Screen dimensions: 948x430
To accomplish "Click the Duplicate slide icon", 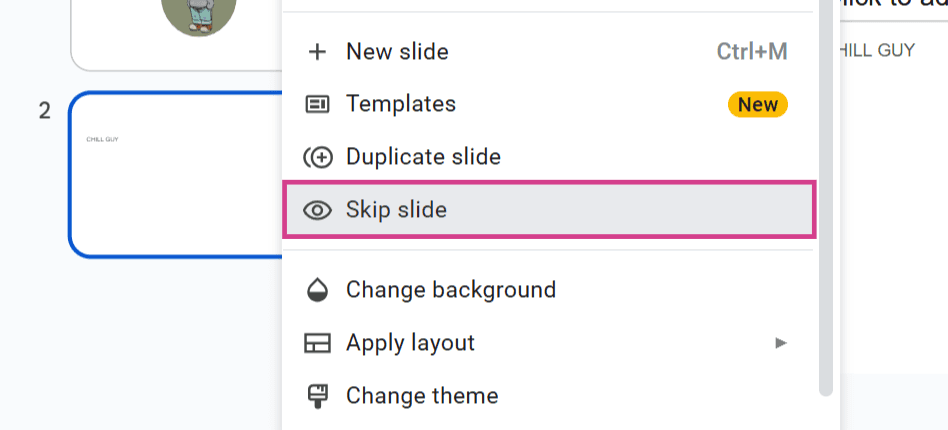I will coord(317,157).
